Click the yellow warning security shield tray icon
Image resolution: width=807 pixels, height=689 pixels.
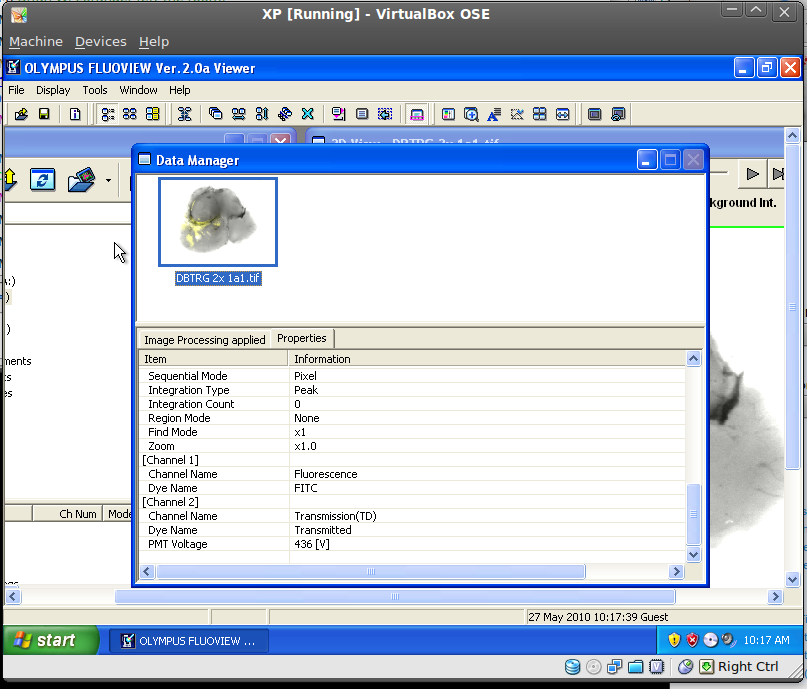coord(674,640)
